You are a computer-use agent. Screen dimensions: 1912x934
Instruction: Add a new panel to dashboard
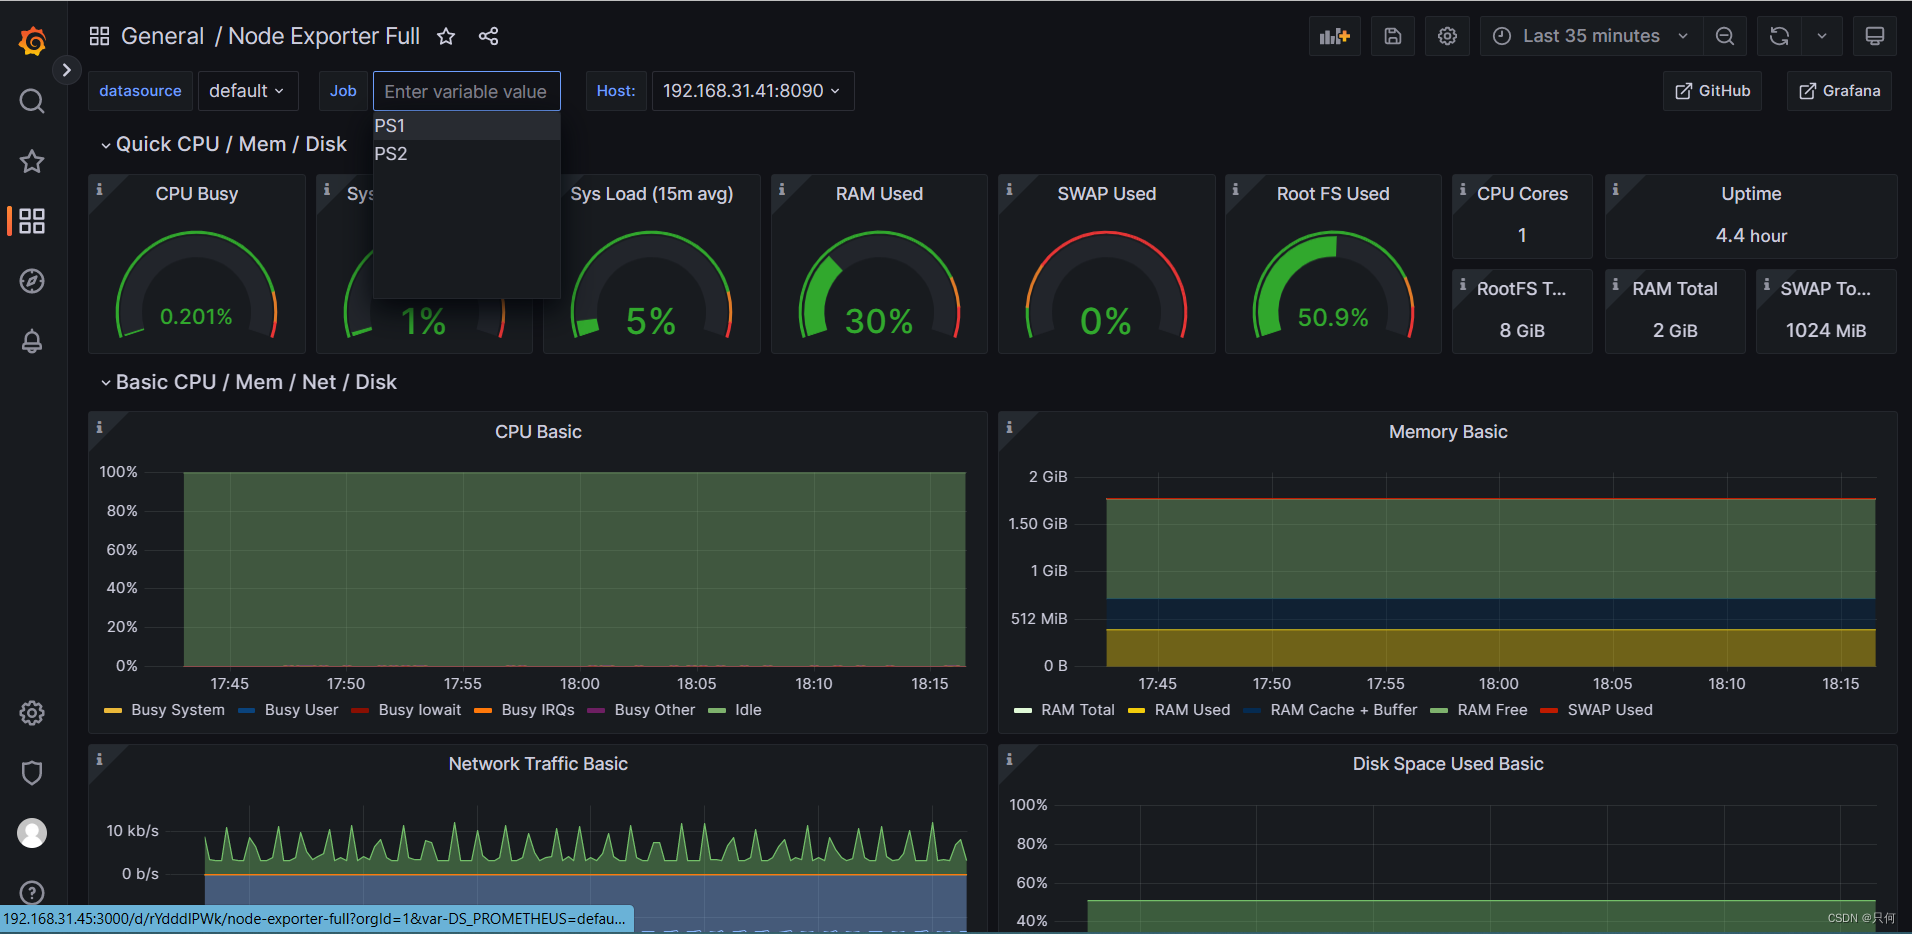(1335, 36)
